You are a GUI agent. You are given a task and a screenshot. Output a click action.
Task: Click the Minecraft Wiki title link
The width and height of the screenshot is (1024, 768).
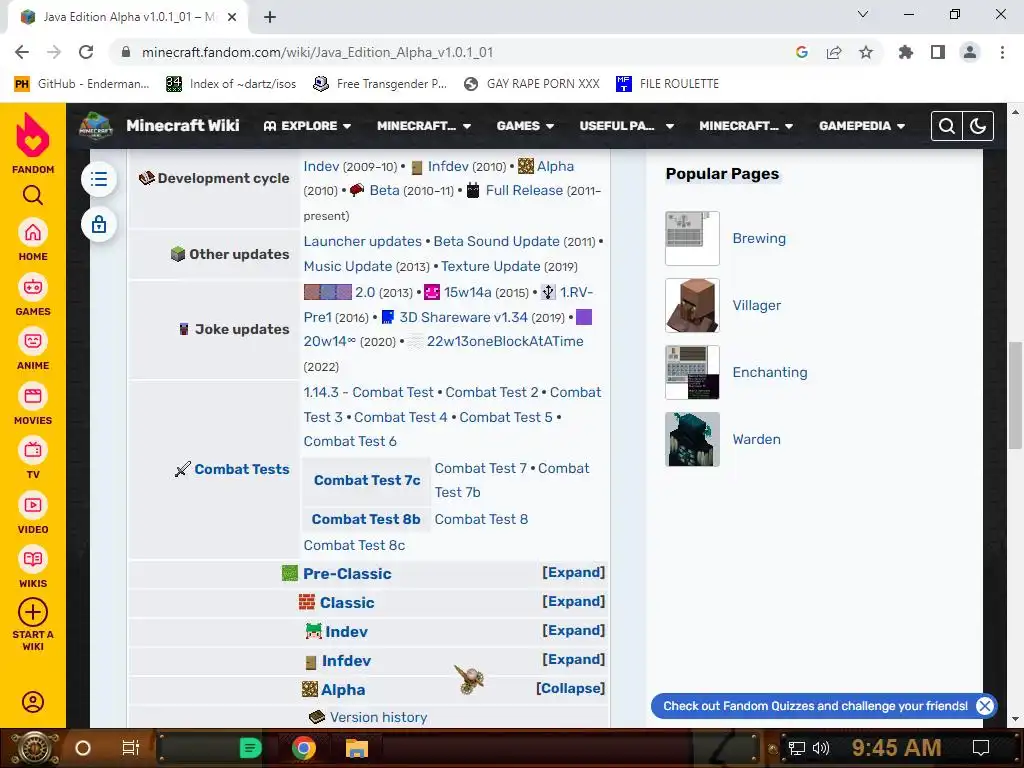183,125
